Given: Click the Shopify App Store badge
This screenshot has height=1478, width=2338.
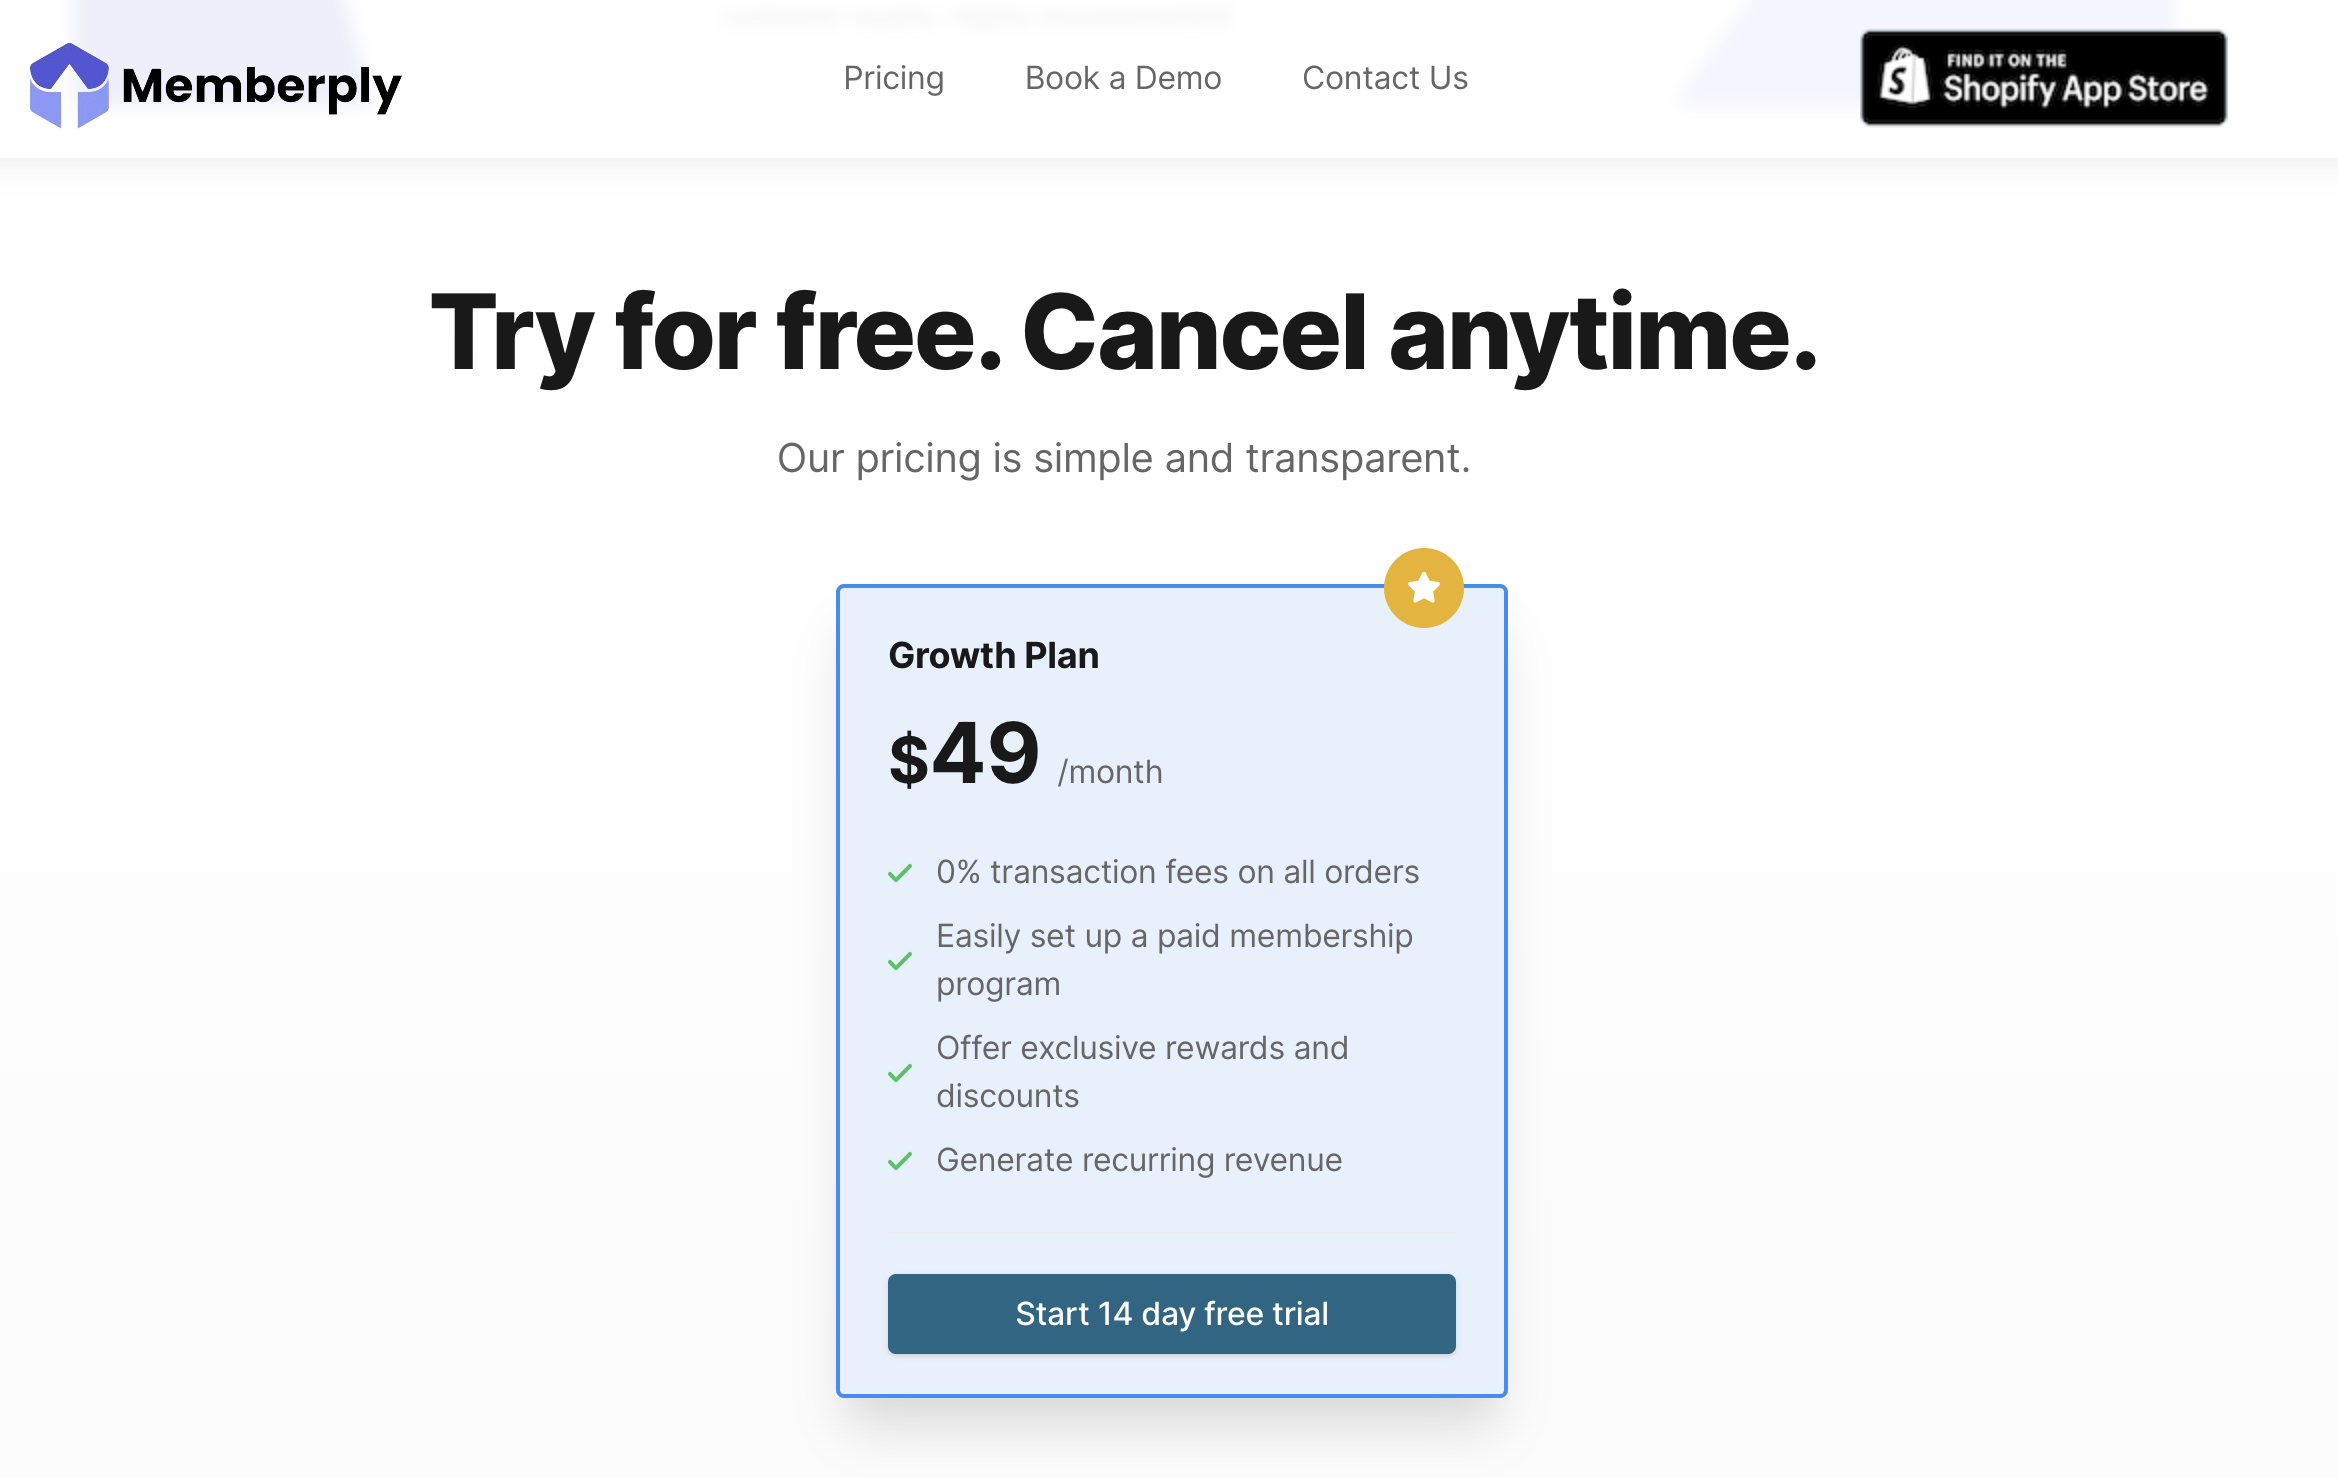Looking at the screenshot, I should point(2043,78).
